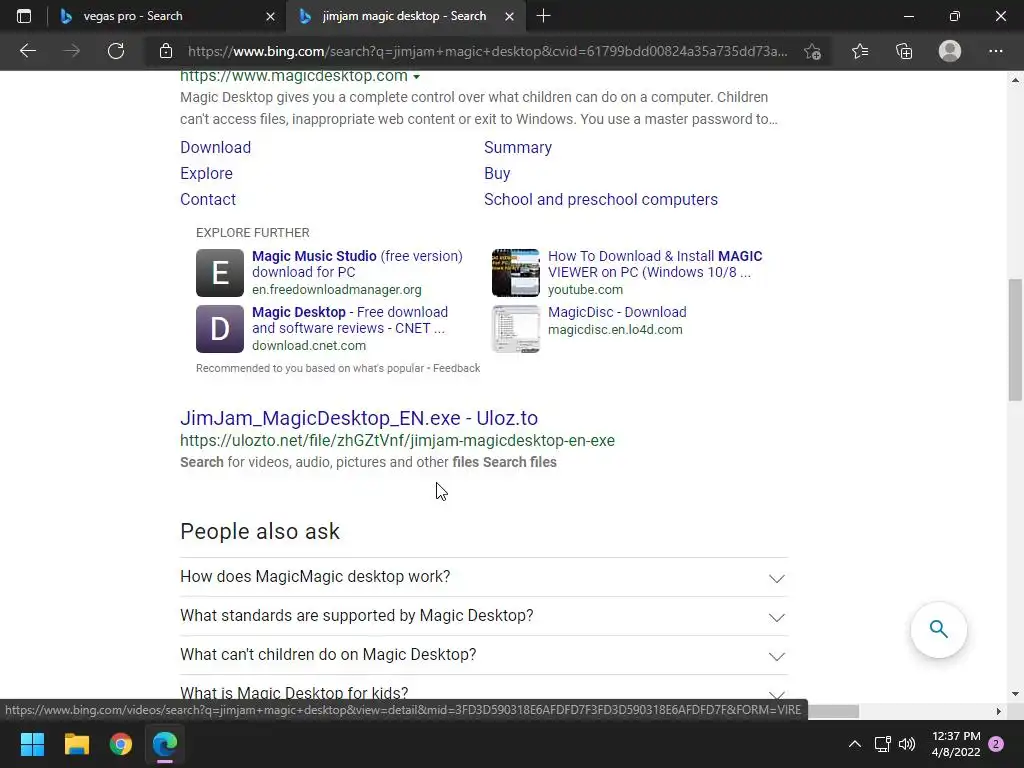Open a new browser tab
The width and height of the screenshot is (1024, 768).
[543, 16]
